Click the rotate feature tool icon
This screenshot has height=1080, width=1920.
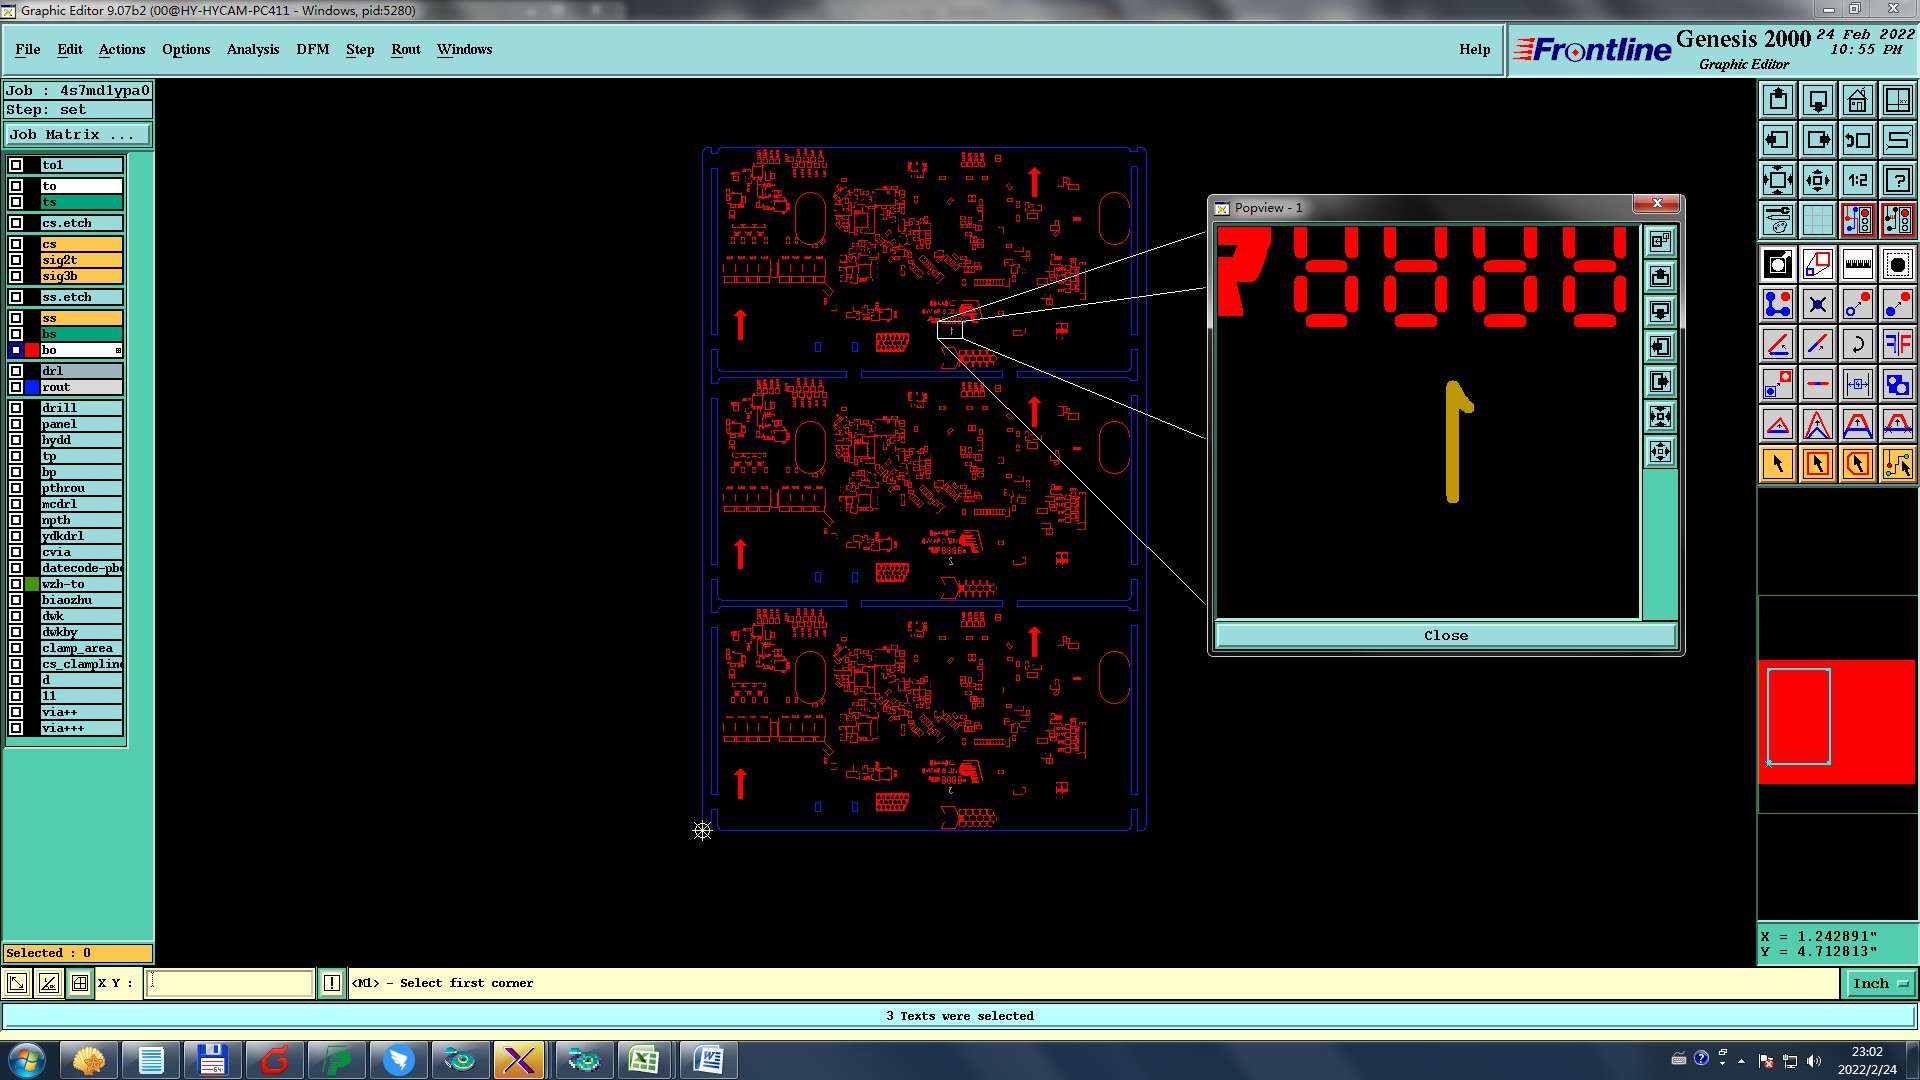[1857, 345]
